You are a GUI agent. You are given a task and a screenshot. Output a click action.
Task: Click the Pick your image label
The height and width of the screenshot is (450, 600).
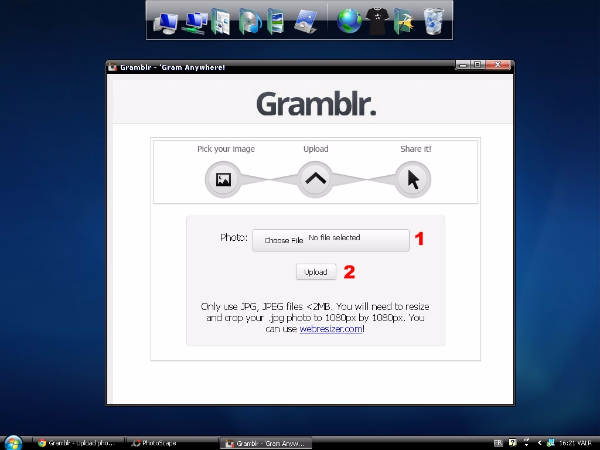226,149
